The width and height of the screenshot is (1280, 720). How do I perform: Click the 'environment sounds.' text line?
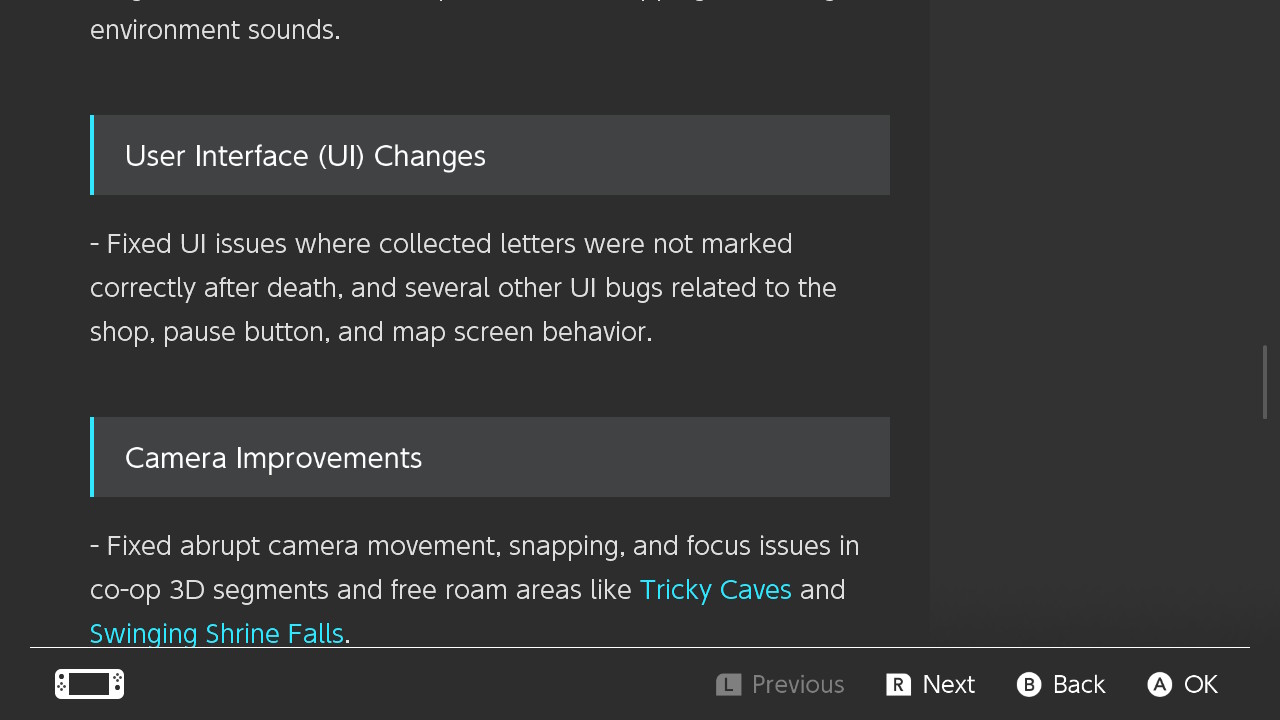215,30
